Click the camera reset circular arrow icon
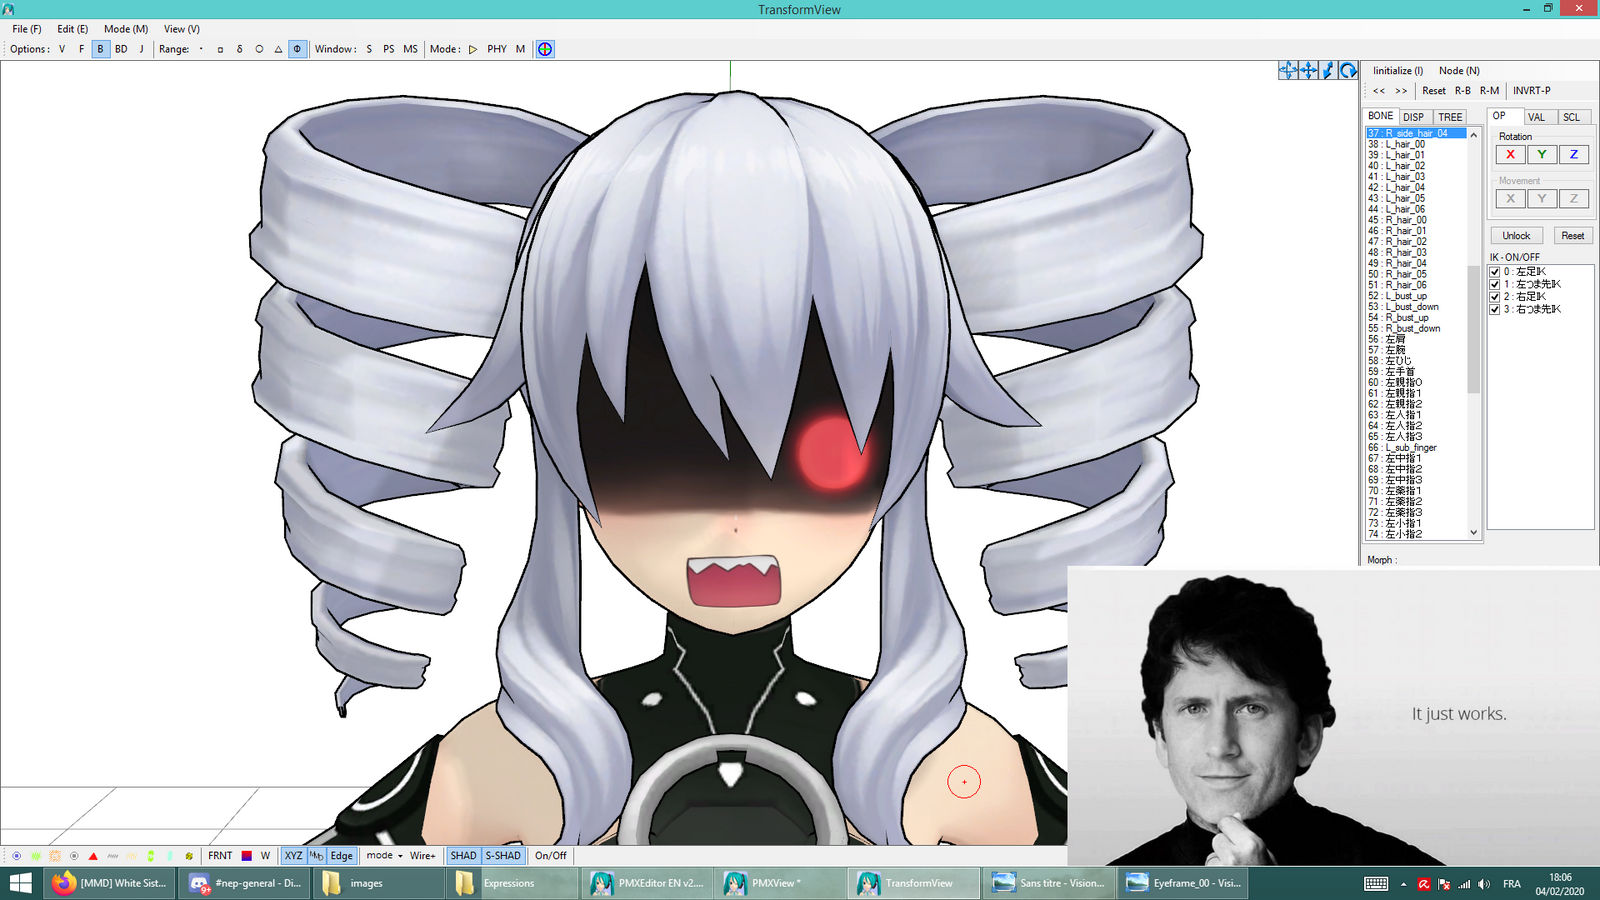Screen dimensions: 1600x900 pos(1348,70)
